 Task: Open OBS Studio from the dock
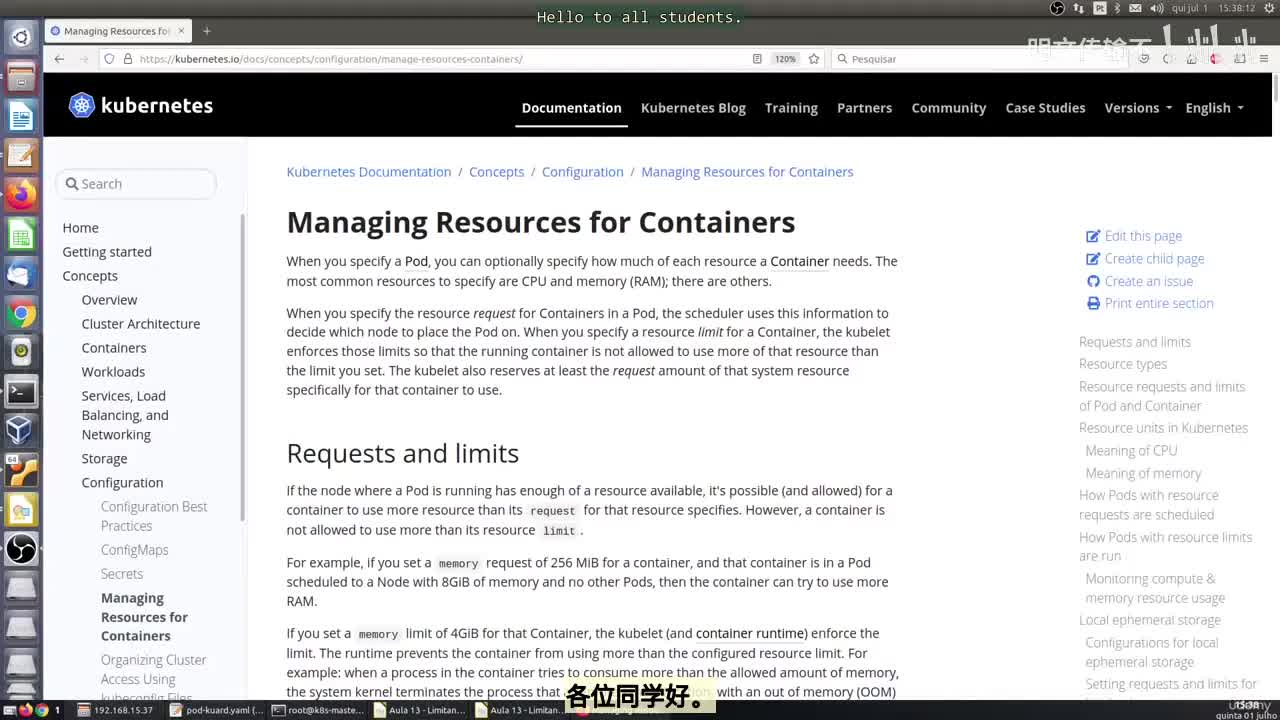pyautogui.click(x=21, y=549)
